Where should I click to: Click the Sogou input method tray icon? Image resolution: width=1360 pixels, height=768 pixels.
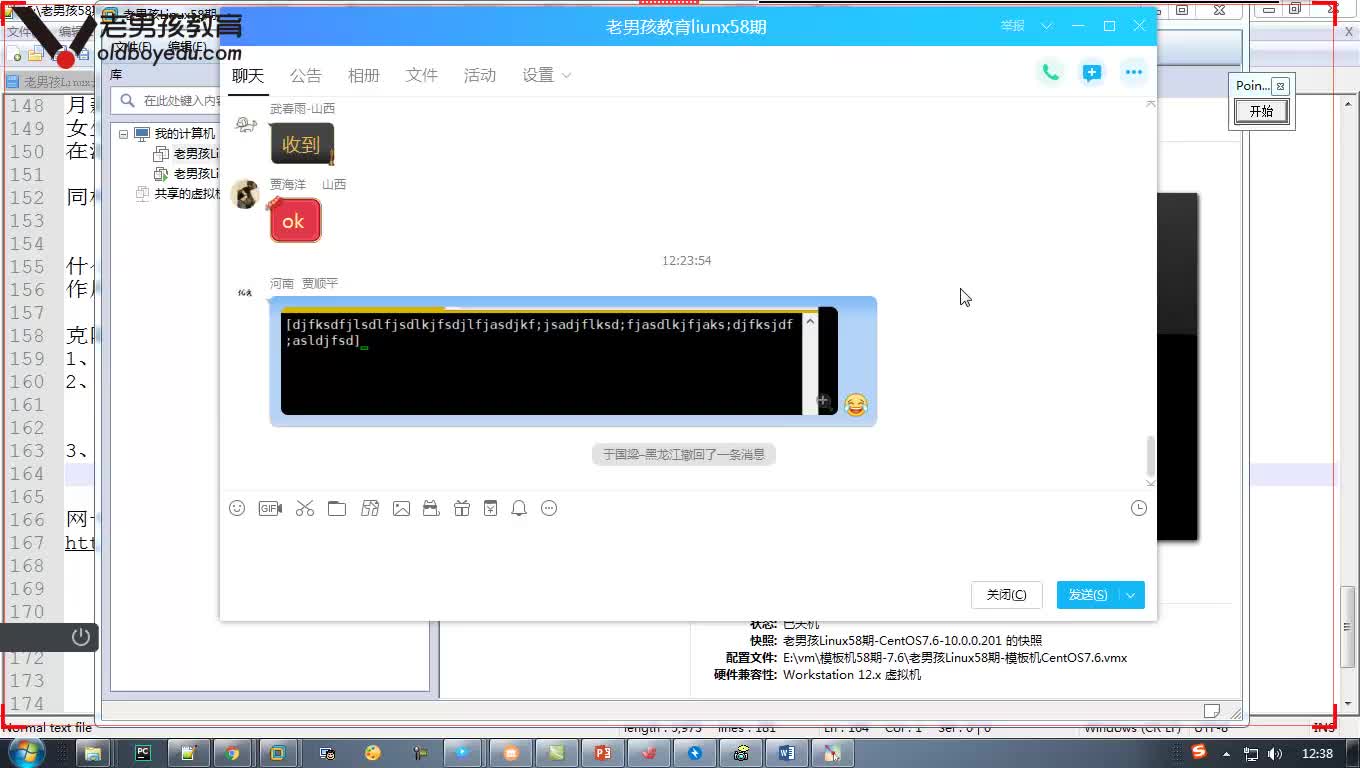point(1199,752)
